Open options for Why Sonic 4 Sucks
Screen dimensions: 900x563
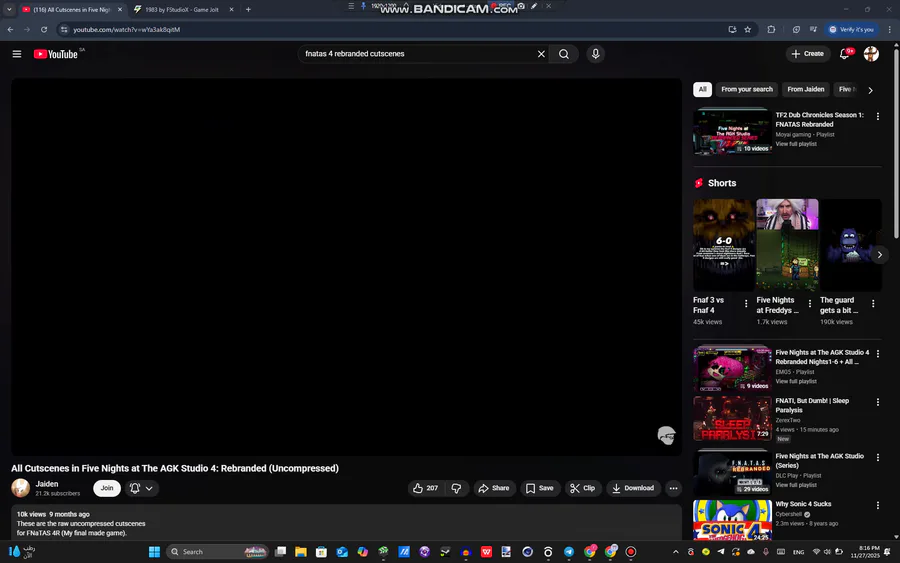pos(878,506)
